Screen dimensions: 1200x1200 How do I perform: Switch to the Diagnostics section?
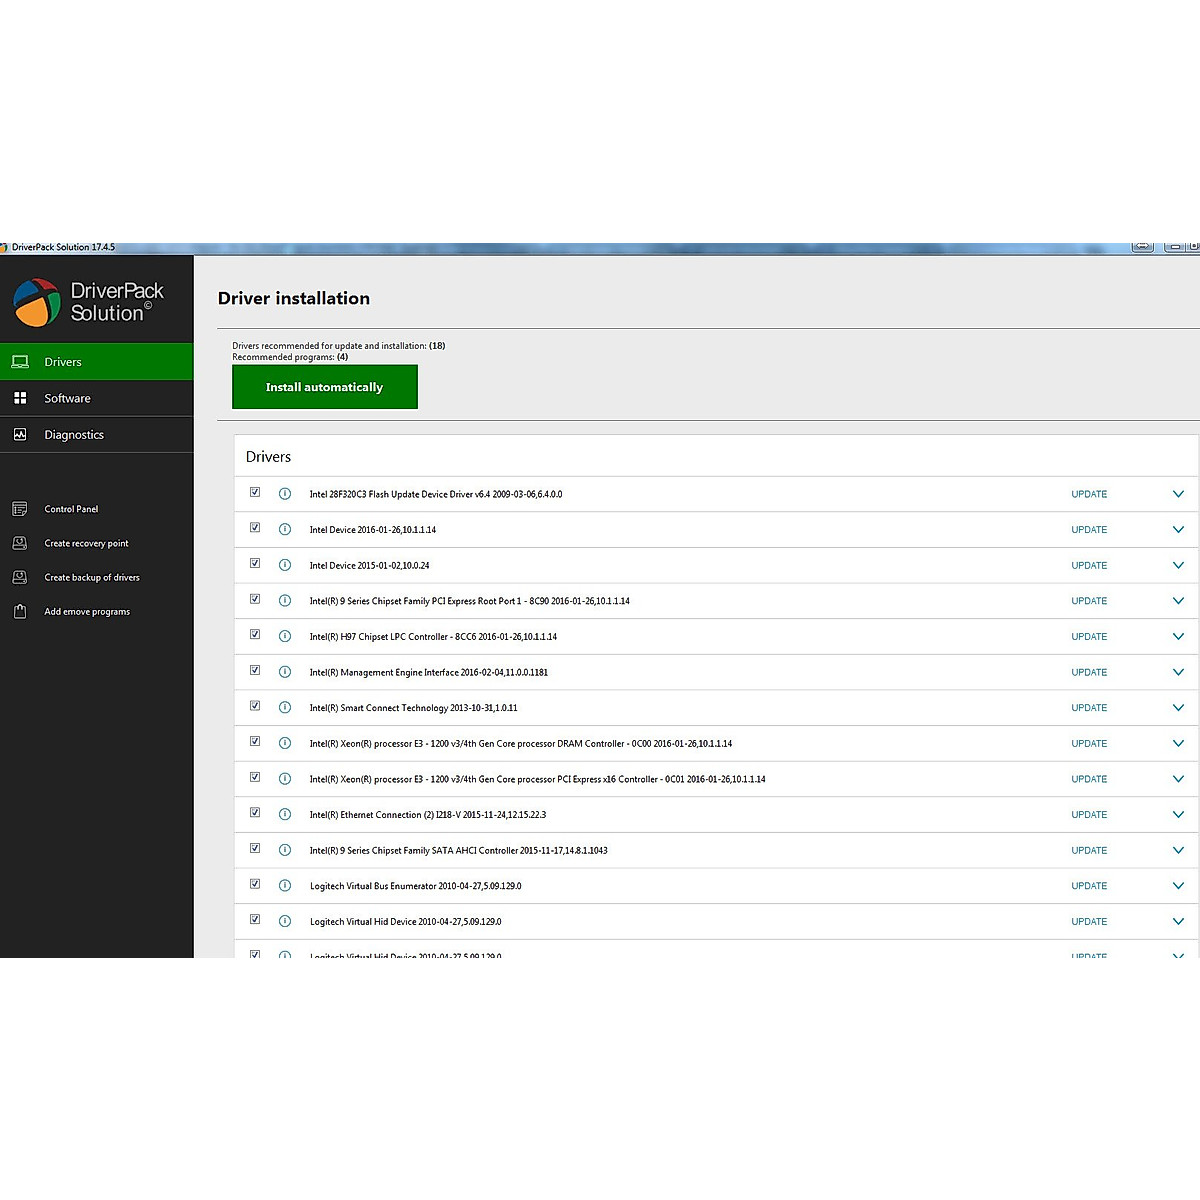pyautogui.click(x=74, y=435)
